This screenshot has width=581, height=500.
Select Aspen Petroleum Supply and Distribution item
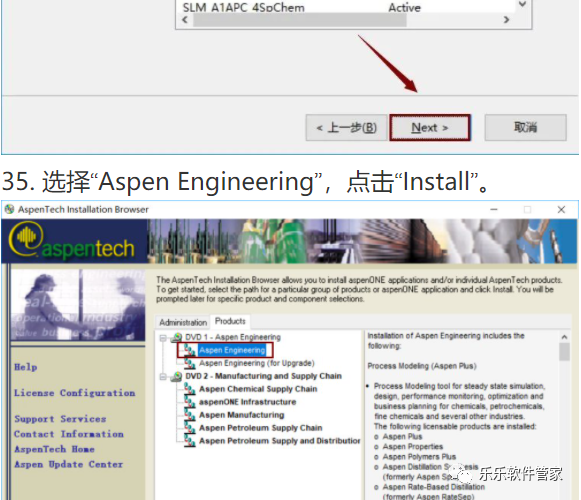coord(280,441)
